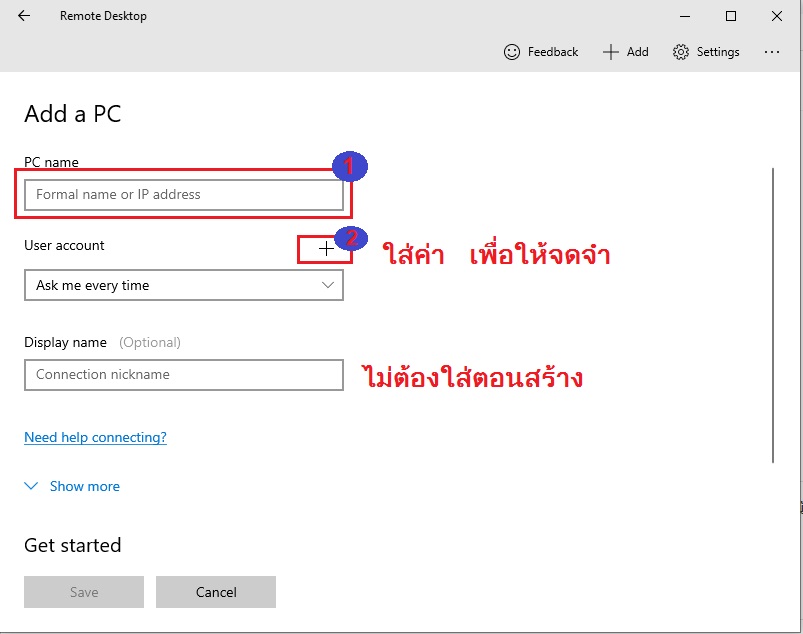The image size is (803, 634).
Task: Click the chevron in User account box
Action: tap(328, 285)
